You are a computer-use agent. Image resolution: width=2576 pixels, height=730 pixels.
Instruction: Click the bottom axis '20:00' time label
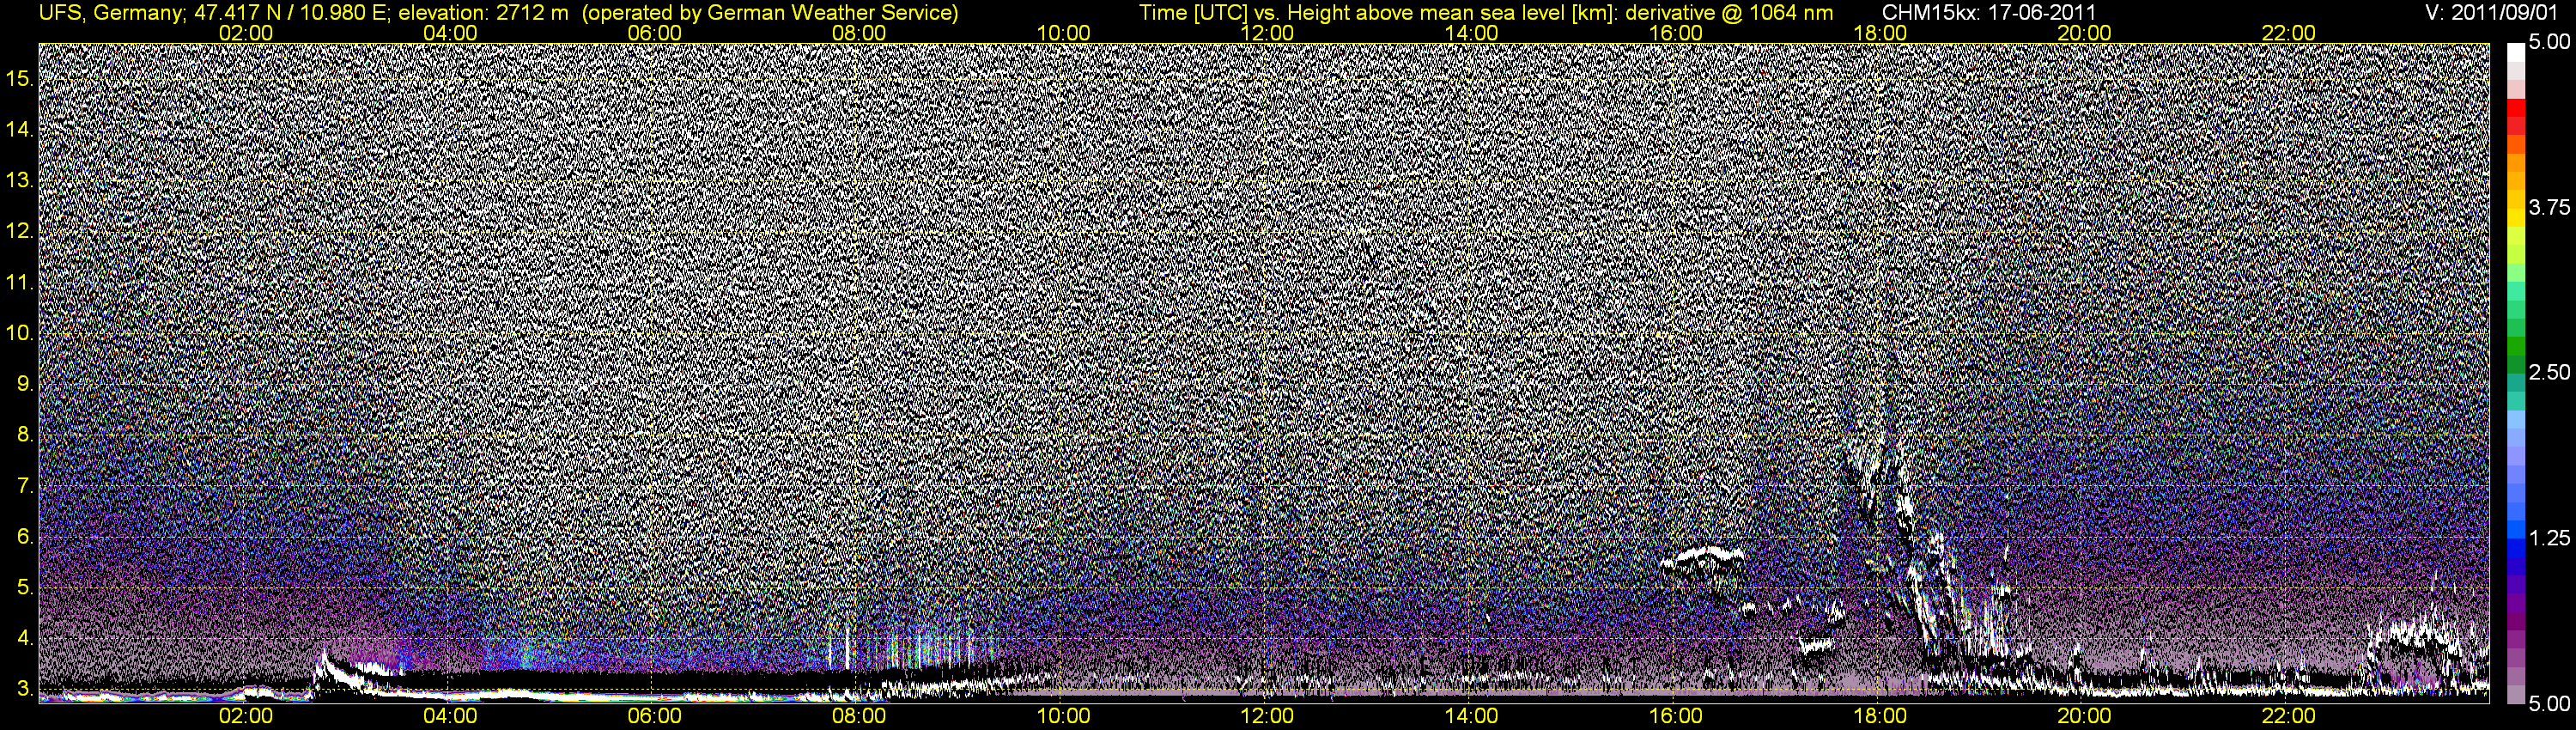coord(2084,716)
